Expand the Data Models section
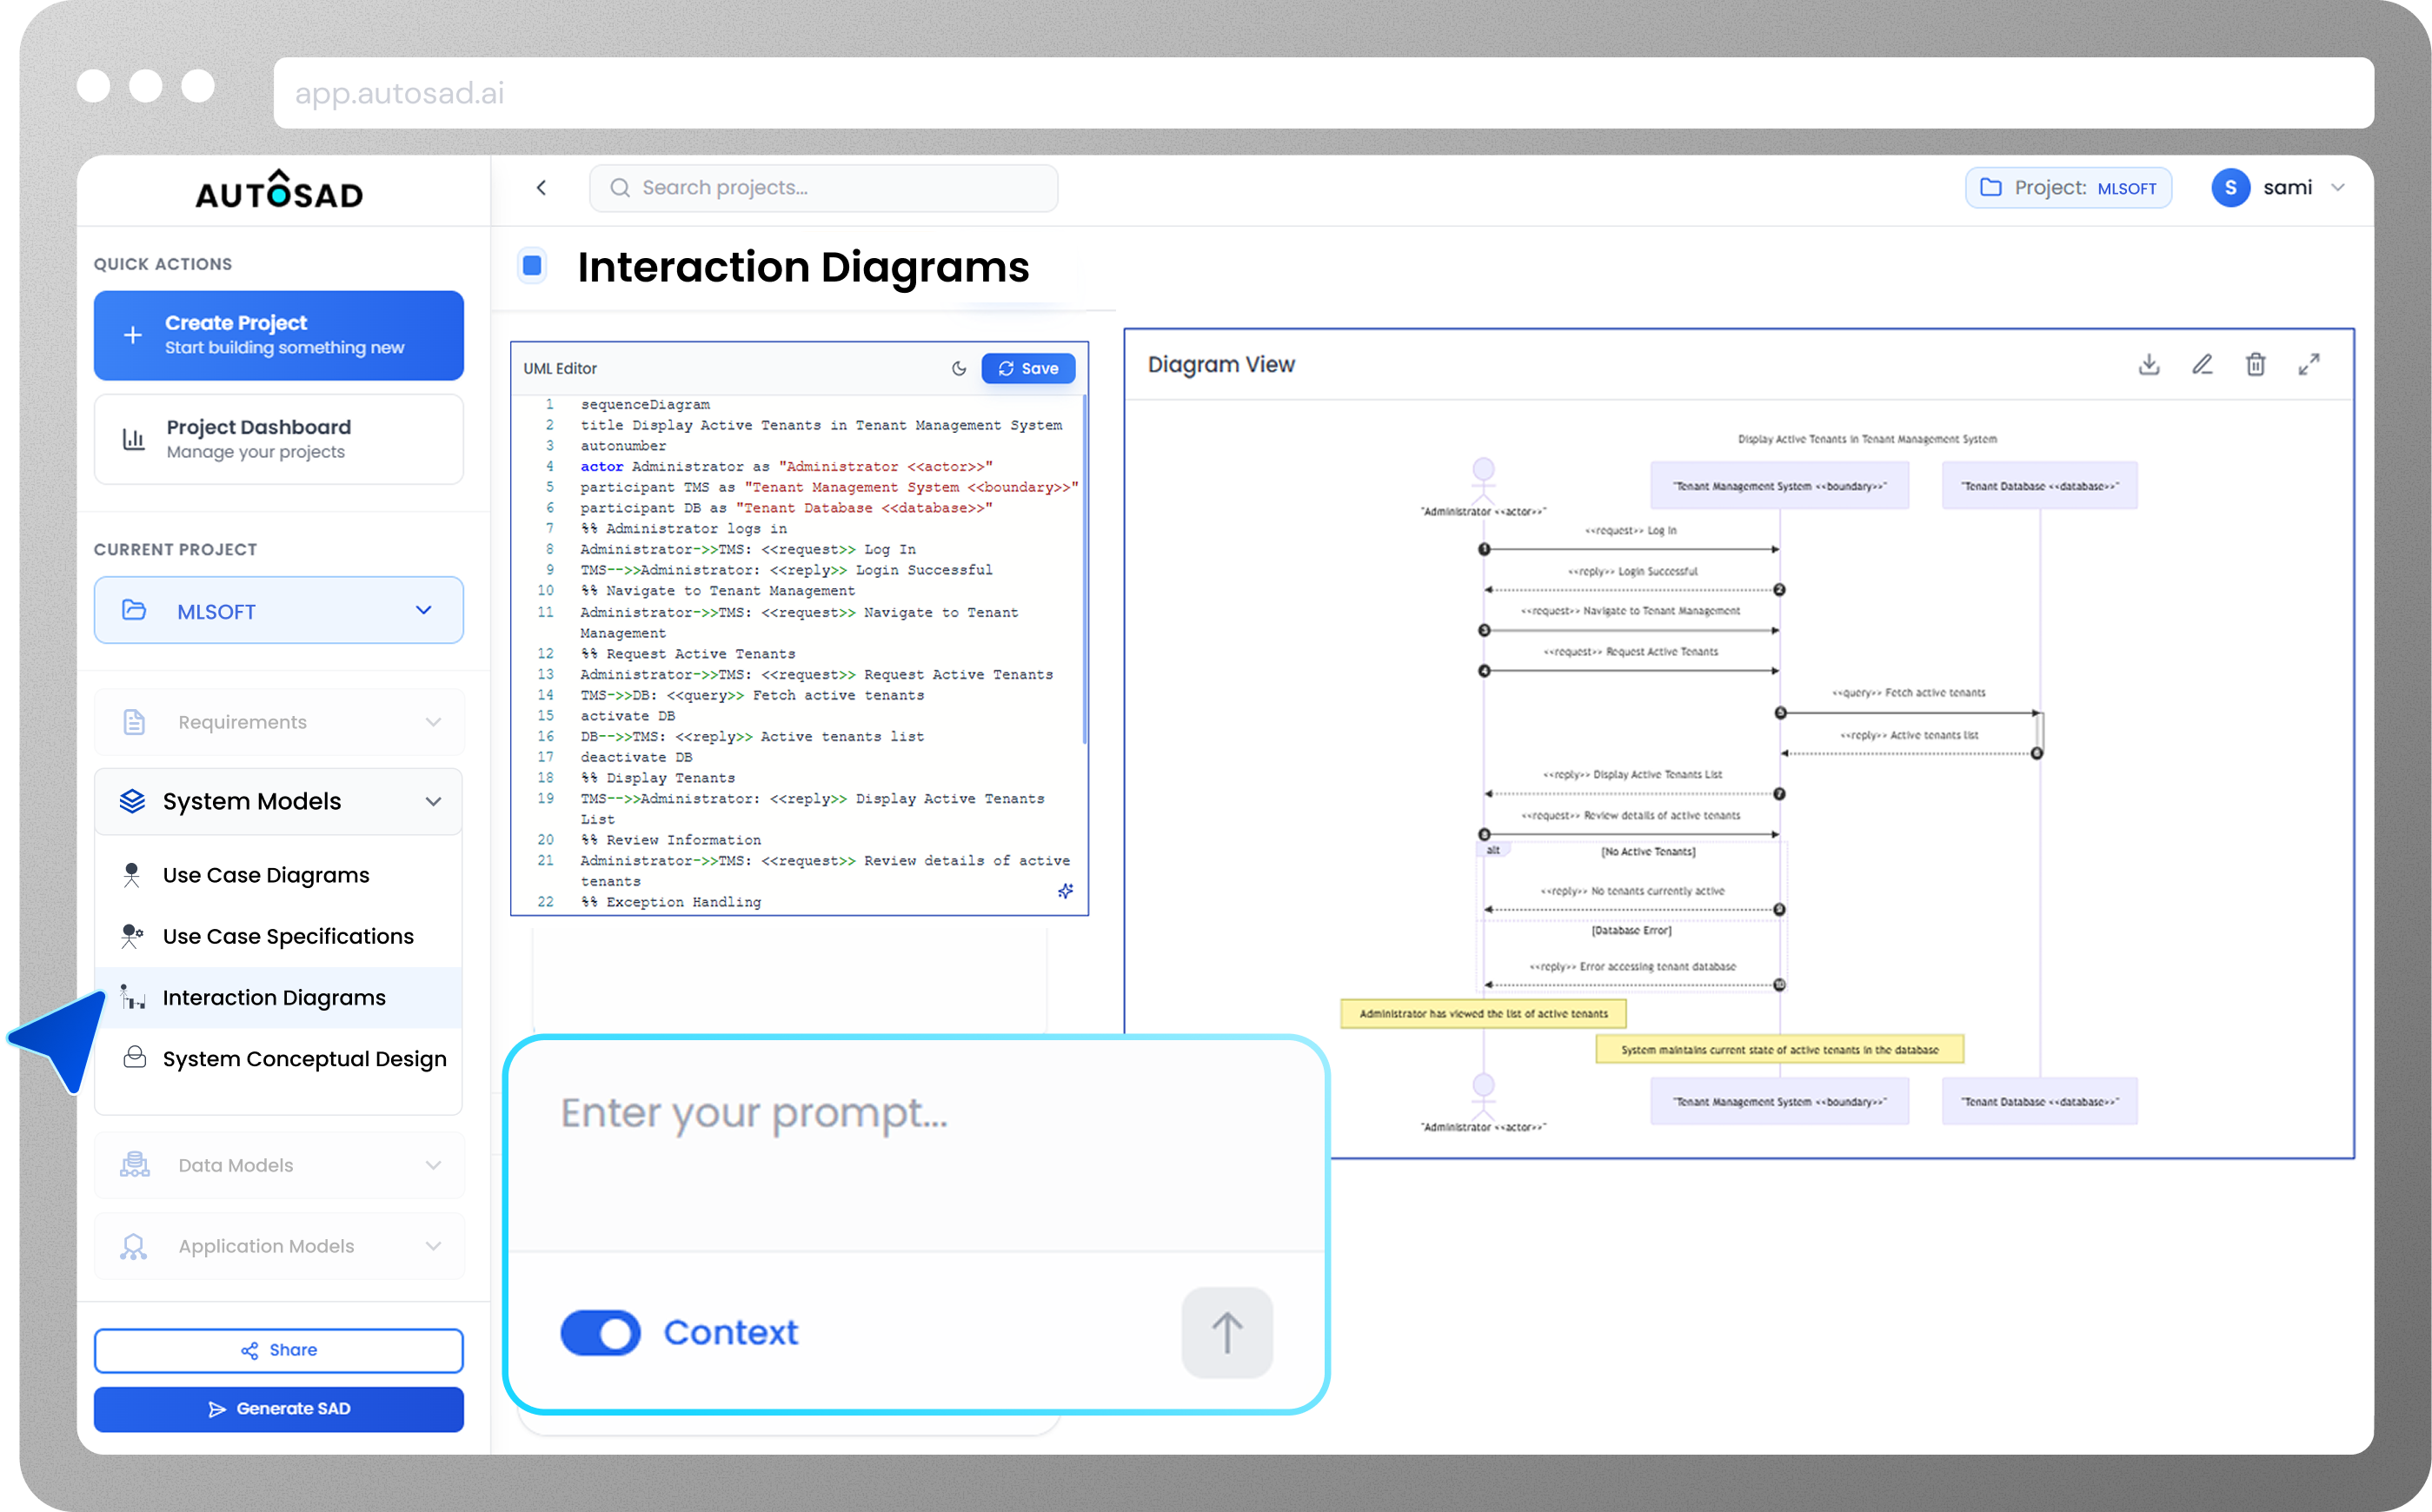This screenshot has height=1512, width=2432. click(x=279, y=1165)
